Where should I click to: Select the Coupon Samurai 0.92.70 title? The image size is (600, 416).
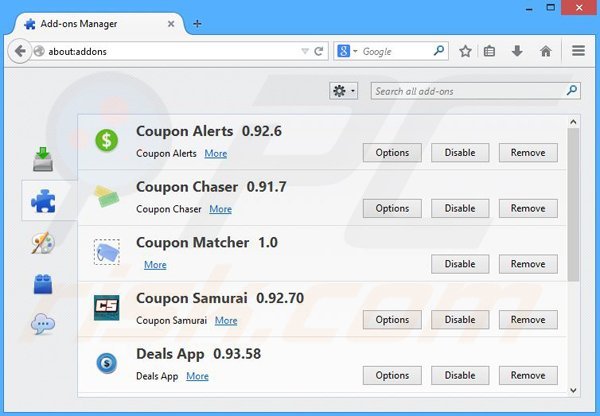[x=220, y=298]
